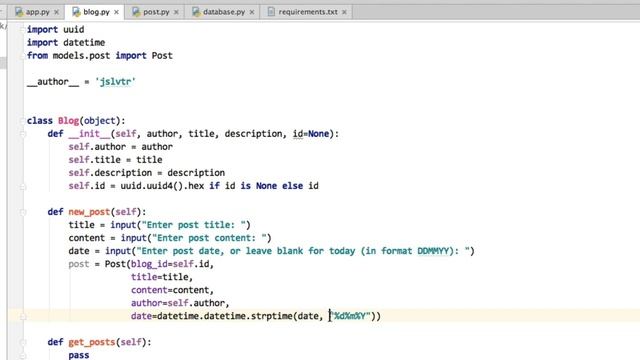Click 'author=self.author,' argument line
Screen dimensions: 640x360
(x=180, y=303)
